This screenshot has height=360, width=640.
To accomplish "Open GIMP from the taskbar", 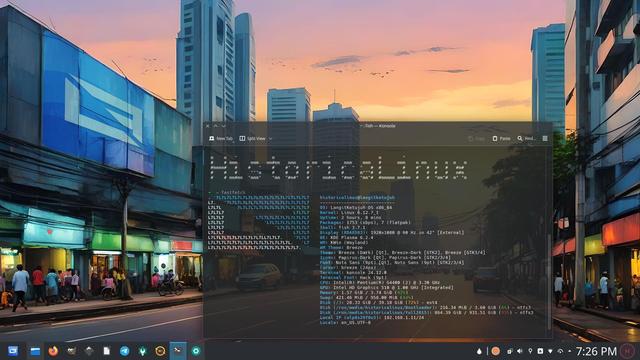I will coord(71,351).
